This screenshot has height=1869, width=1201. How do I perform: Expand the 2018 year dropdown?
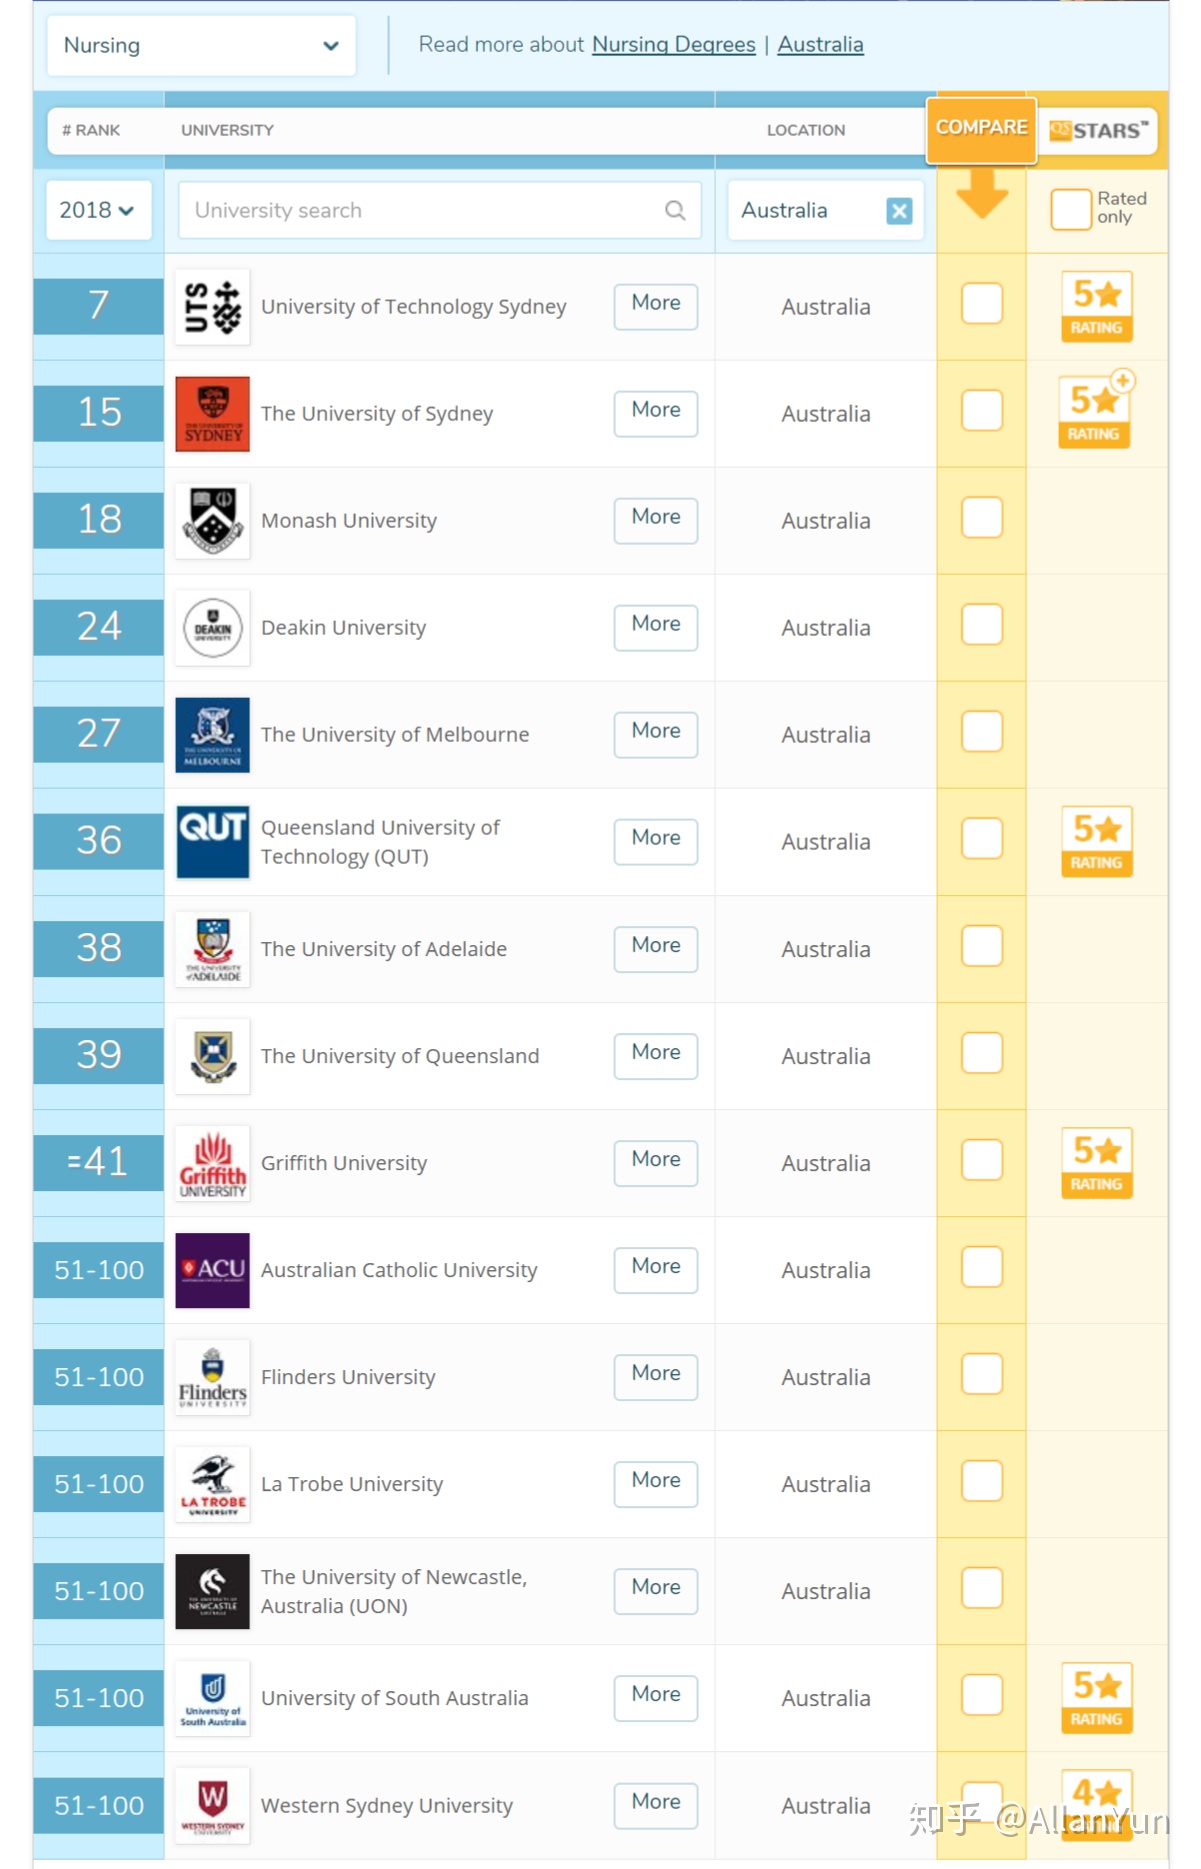coord(98,210)
